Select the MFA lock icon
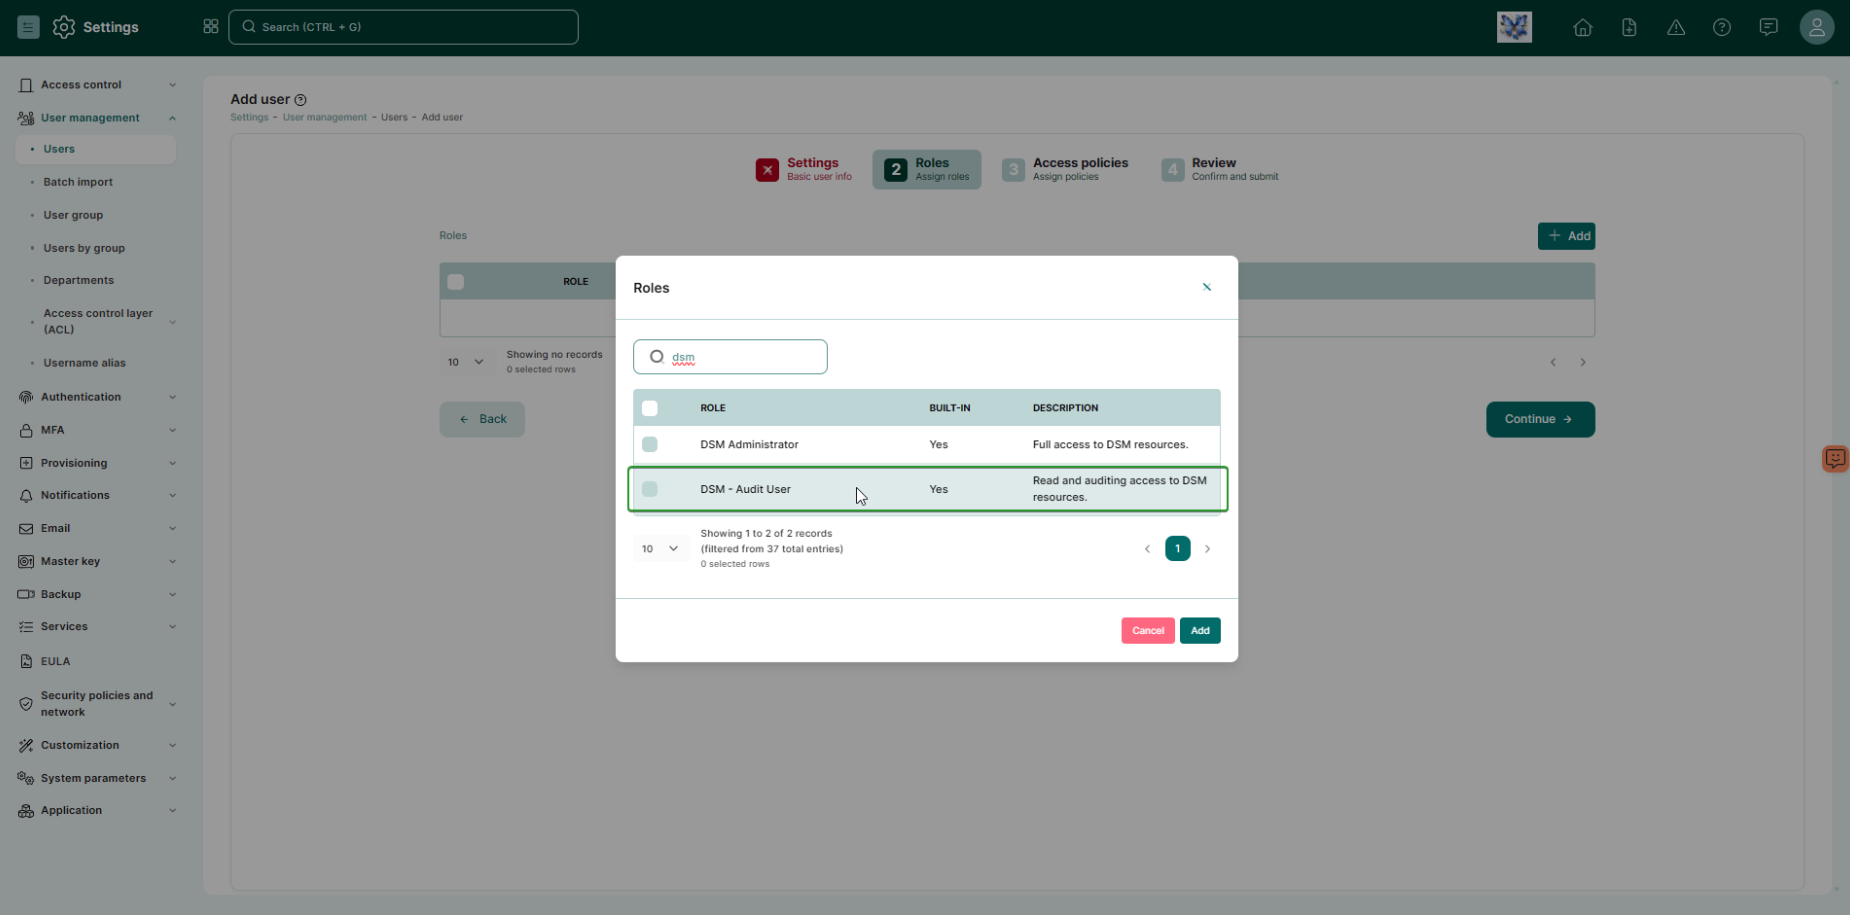This screenshot has height=915, width=1850. pyautogui.click(x=26, y=430)
